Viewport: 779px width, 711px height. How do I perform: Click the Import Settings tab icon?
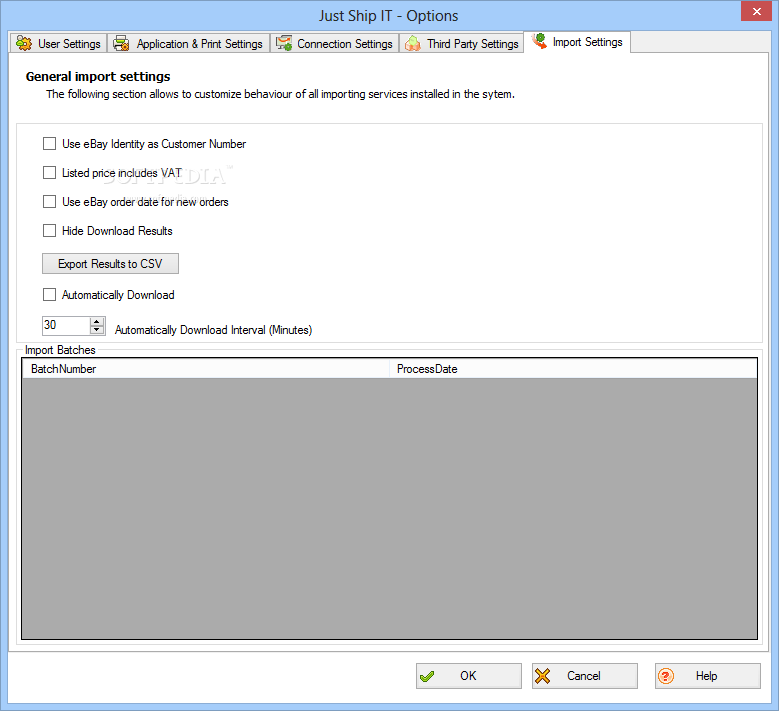pyautogui.click(x=539, y=41)
